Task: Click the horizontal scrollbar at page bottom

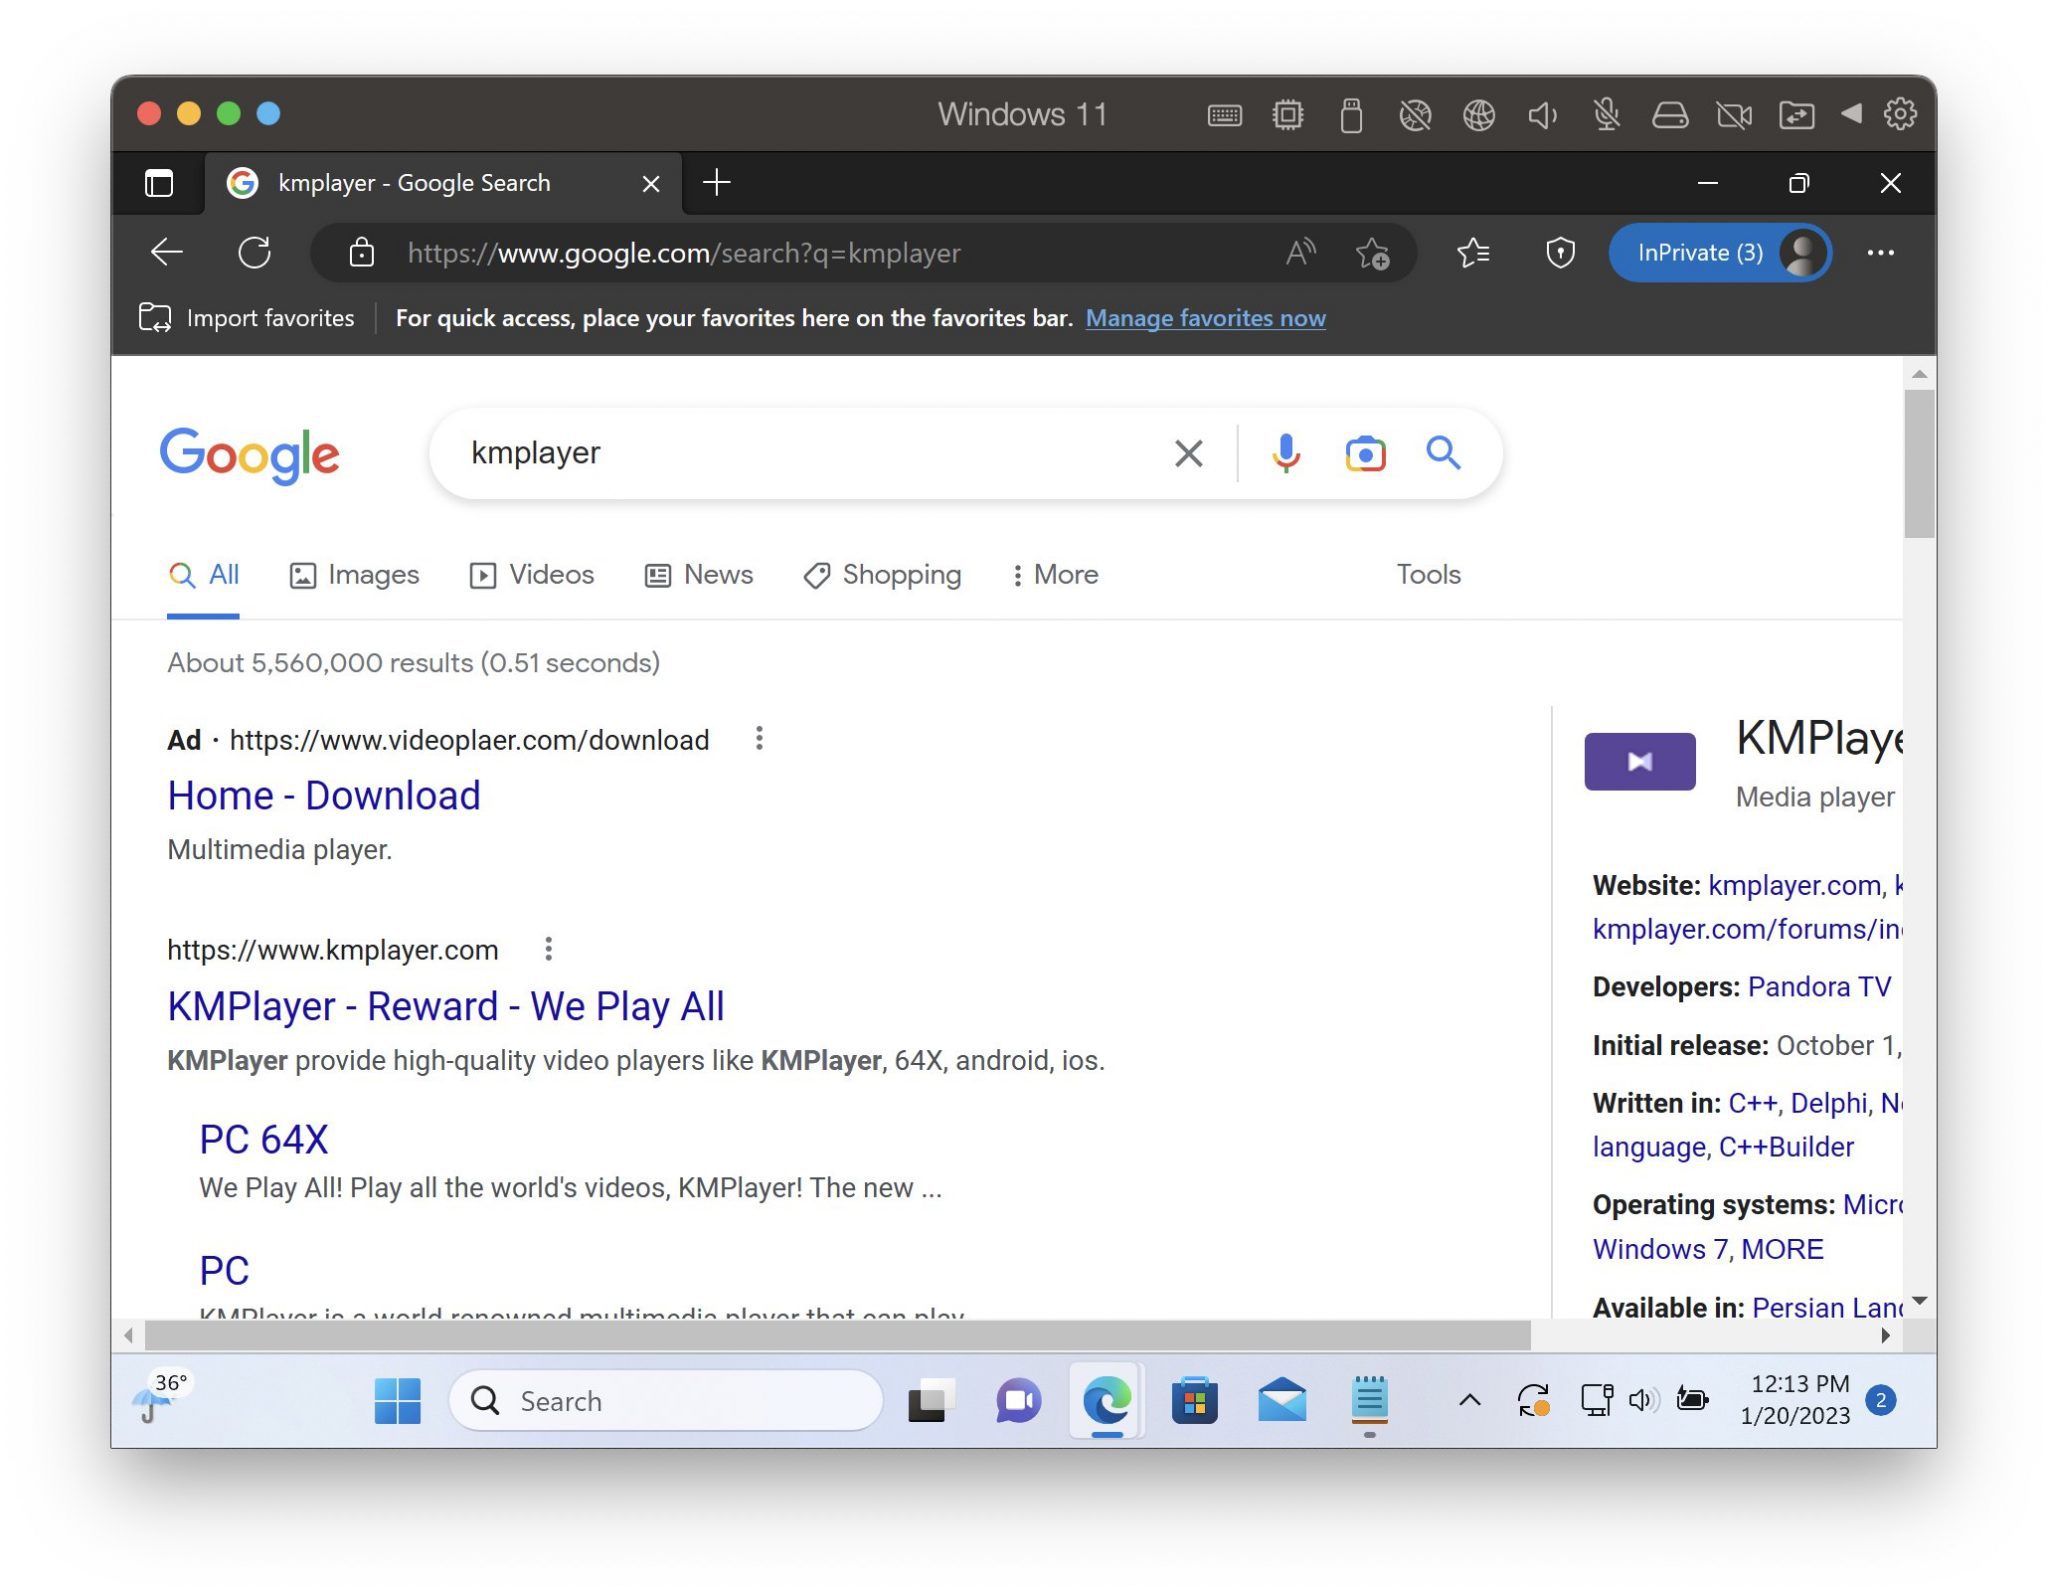Action: 836,1335
